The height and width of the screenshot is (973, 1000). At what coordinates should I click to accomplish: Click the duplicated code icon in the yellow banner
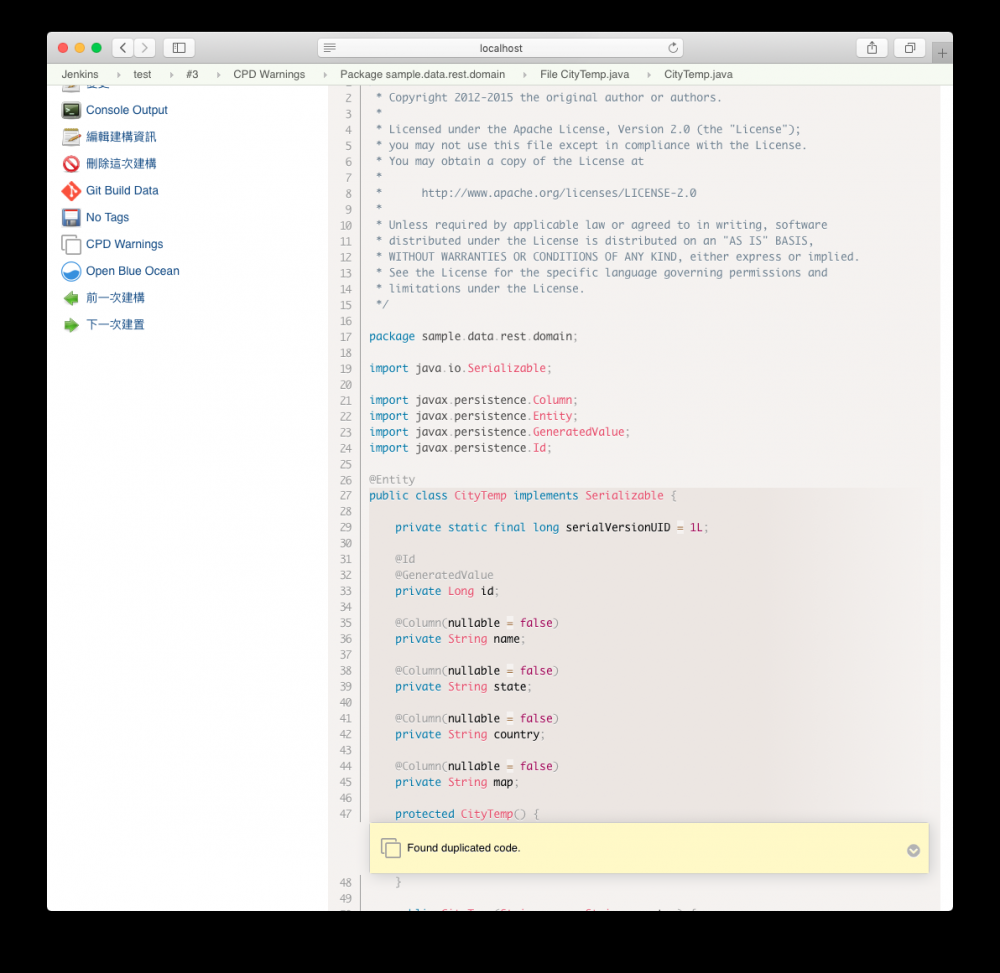(391, 847)
